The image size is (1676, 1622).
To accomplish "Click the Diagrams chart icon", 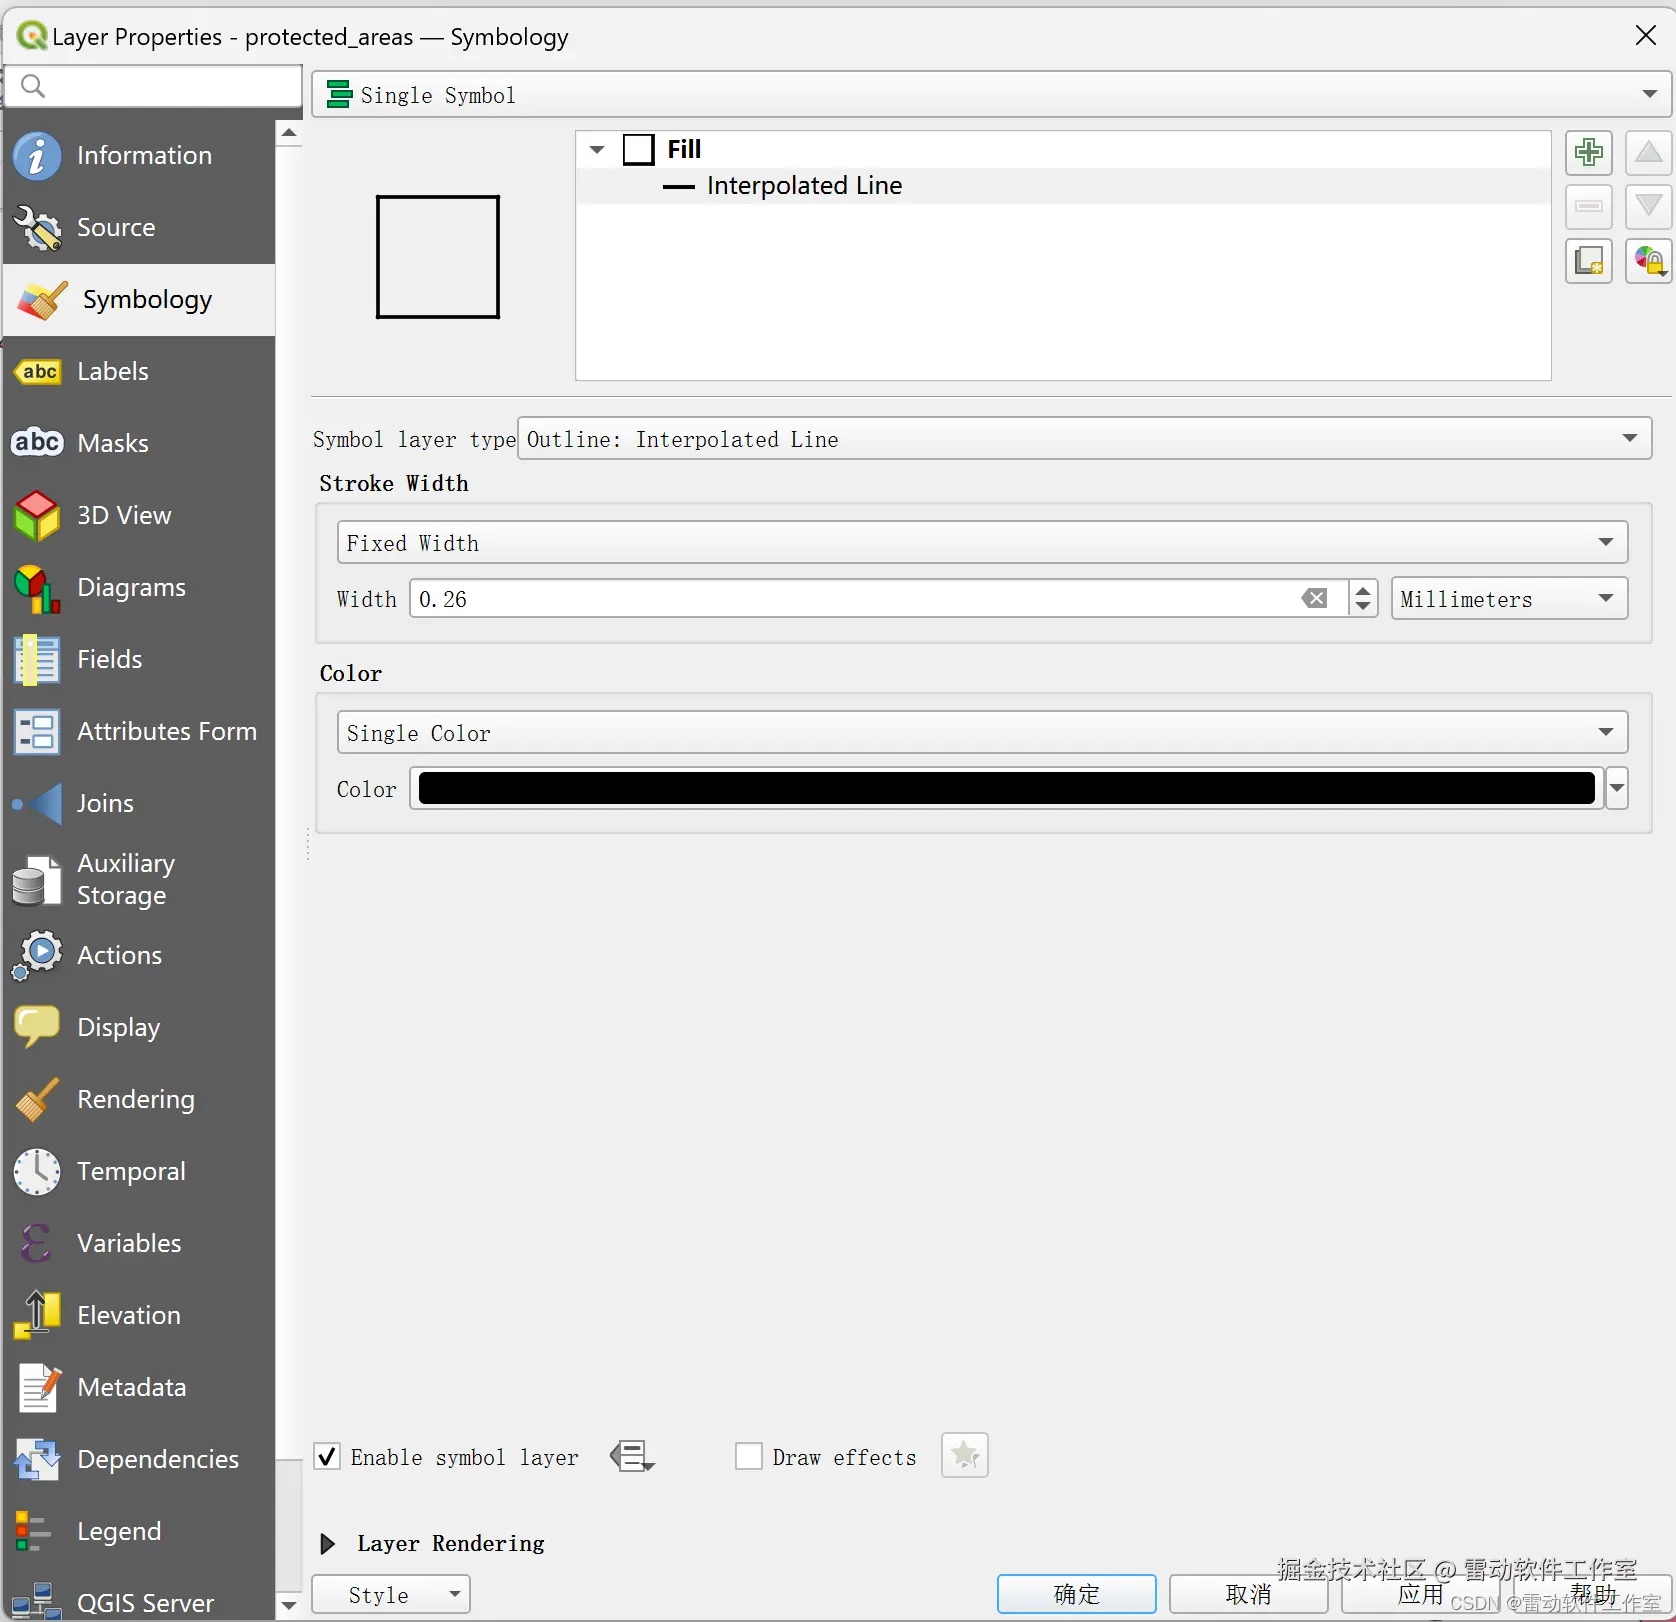I will coord(37,588).
